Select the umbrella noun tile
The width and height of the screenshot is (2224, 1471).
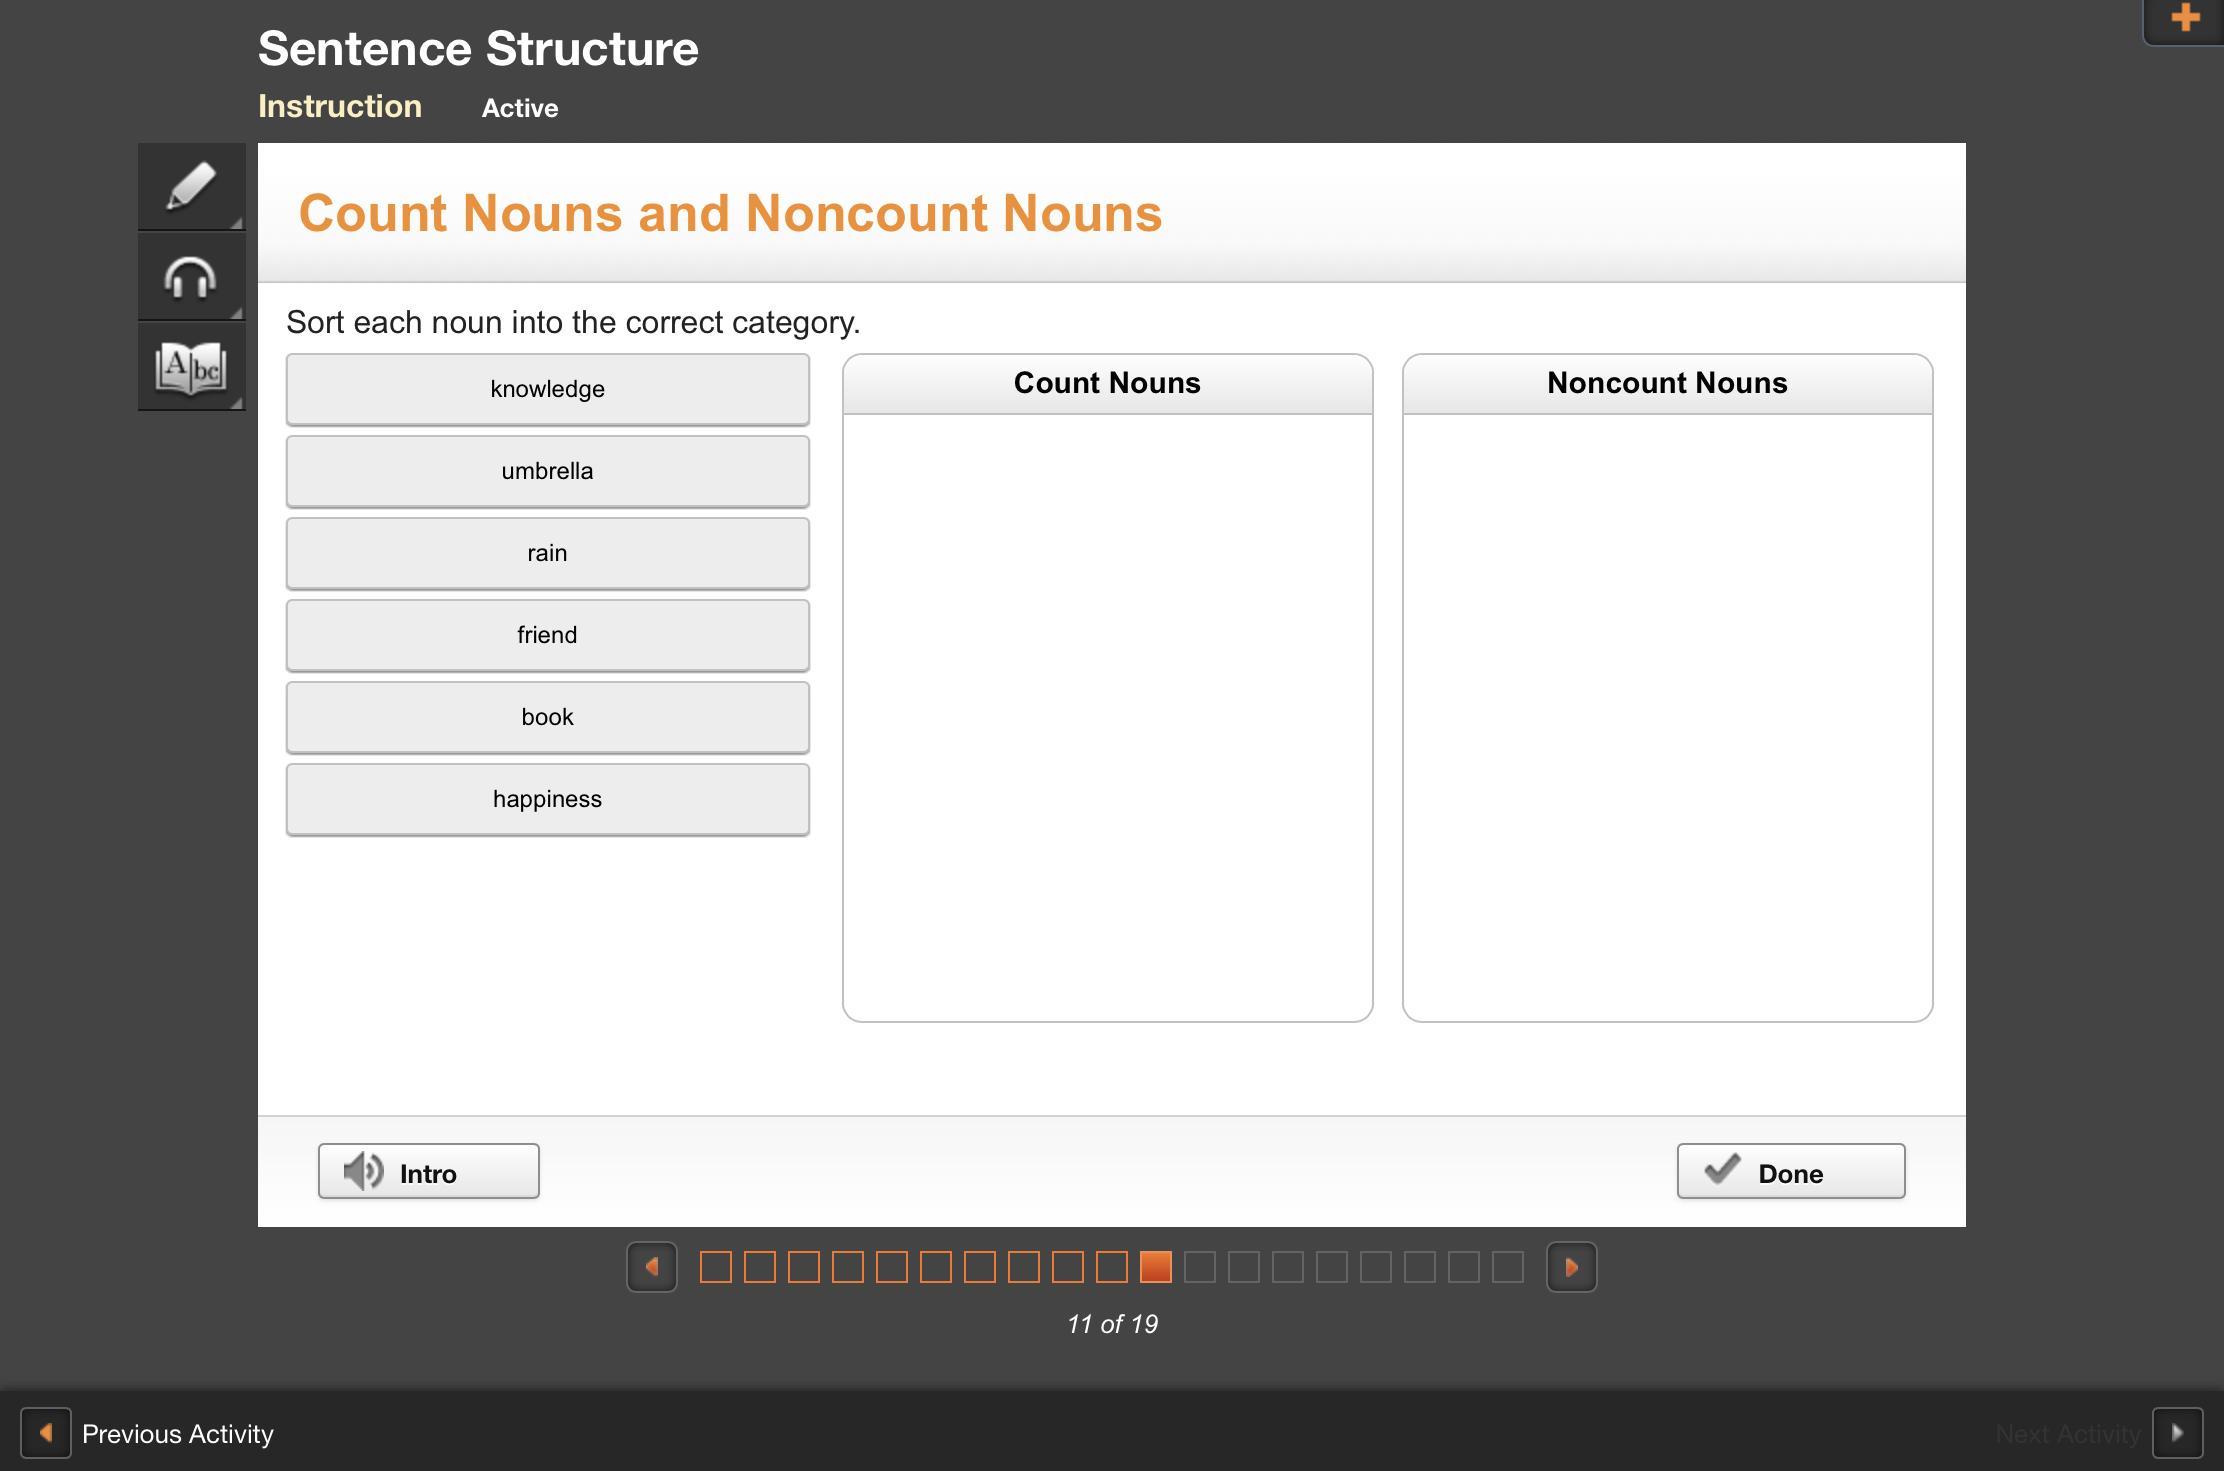point(547,471)
